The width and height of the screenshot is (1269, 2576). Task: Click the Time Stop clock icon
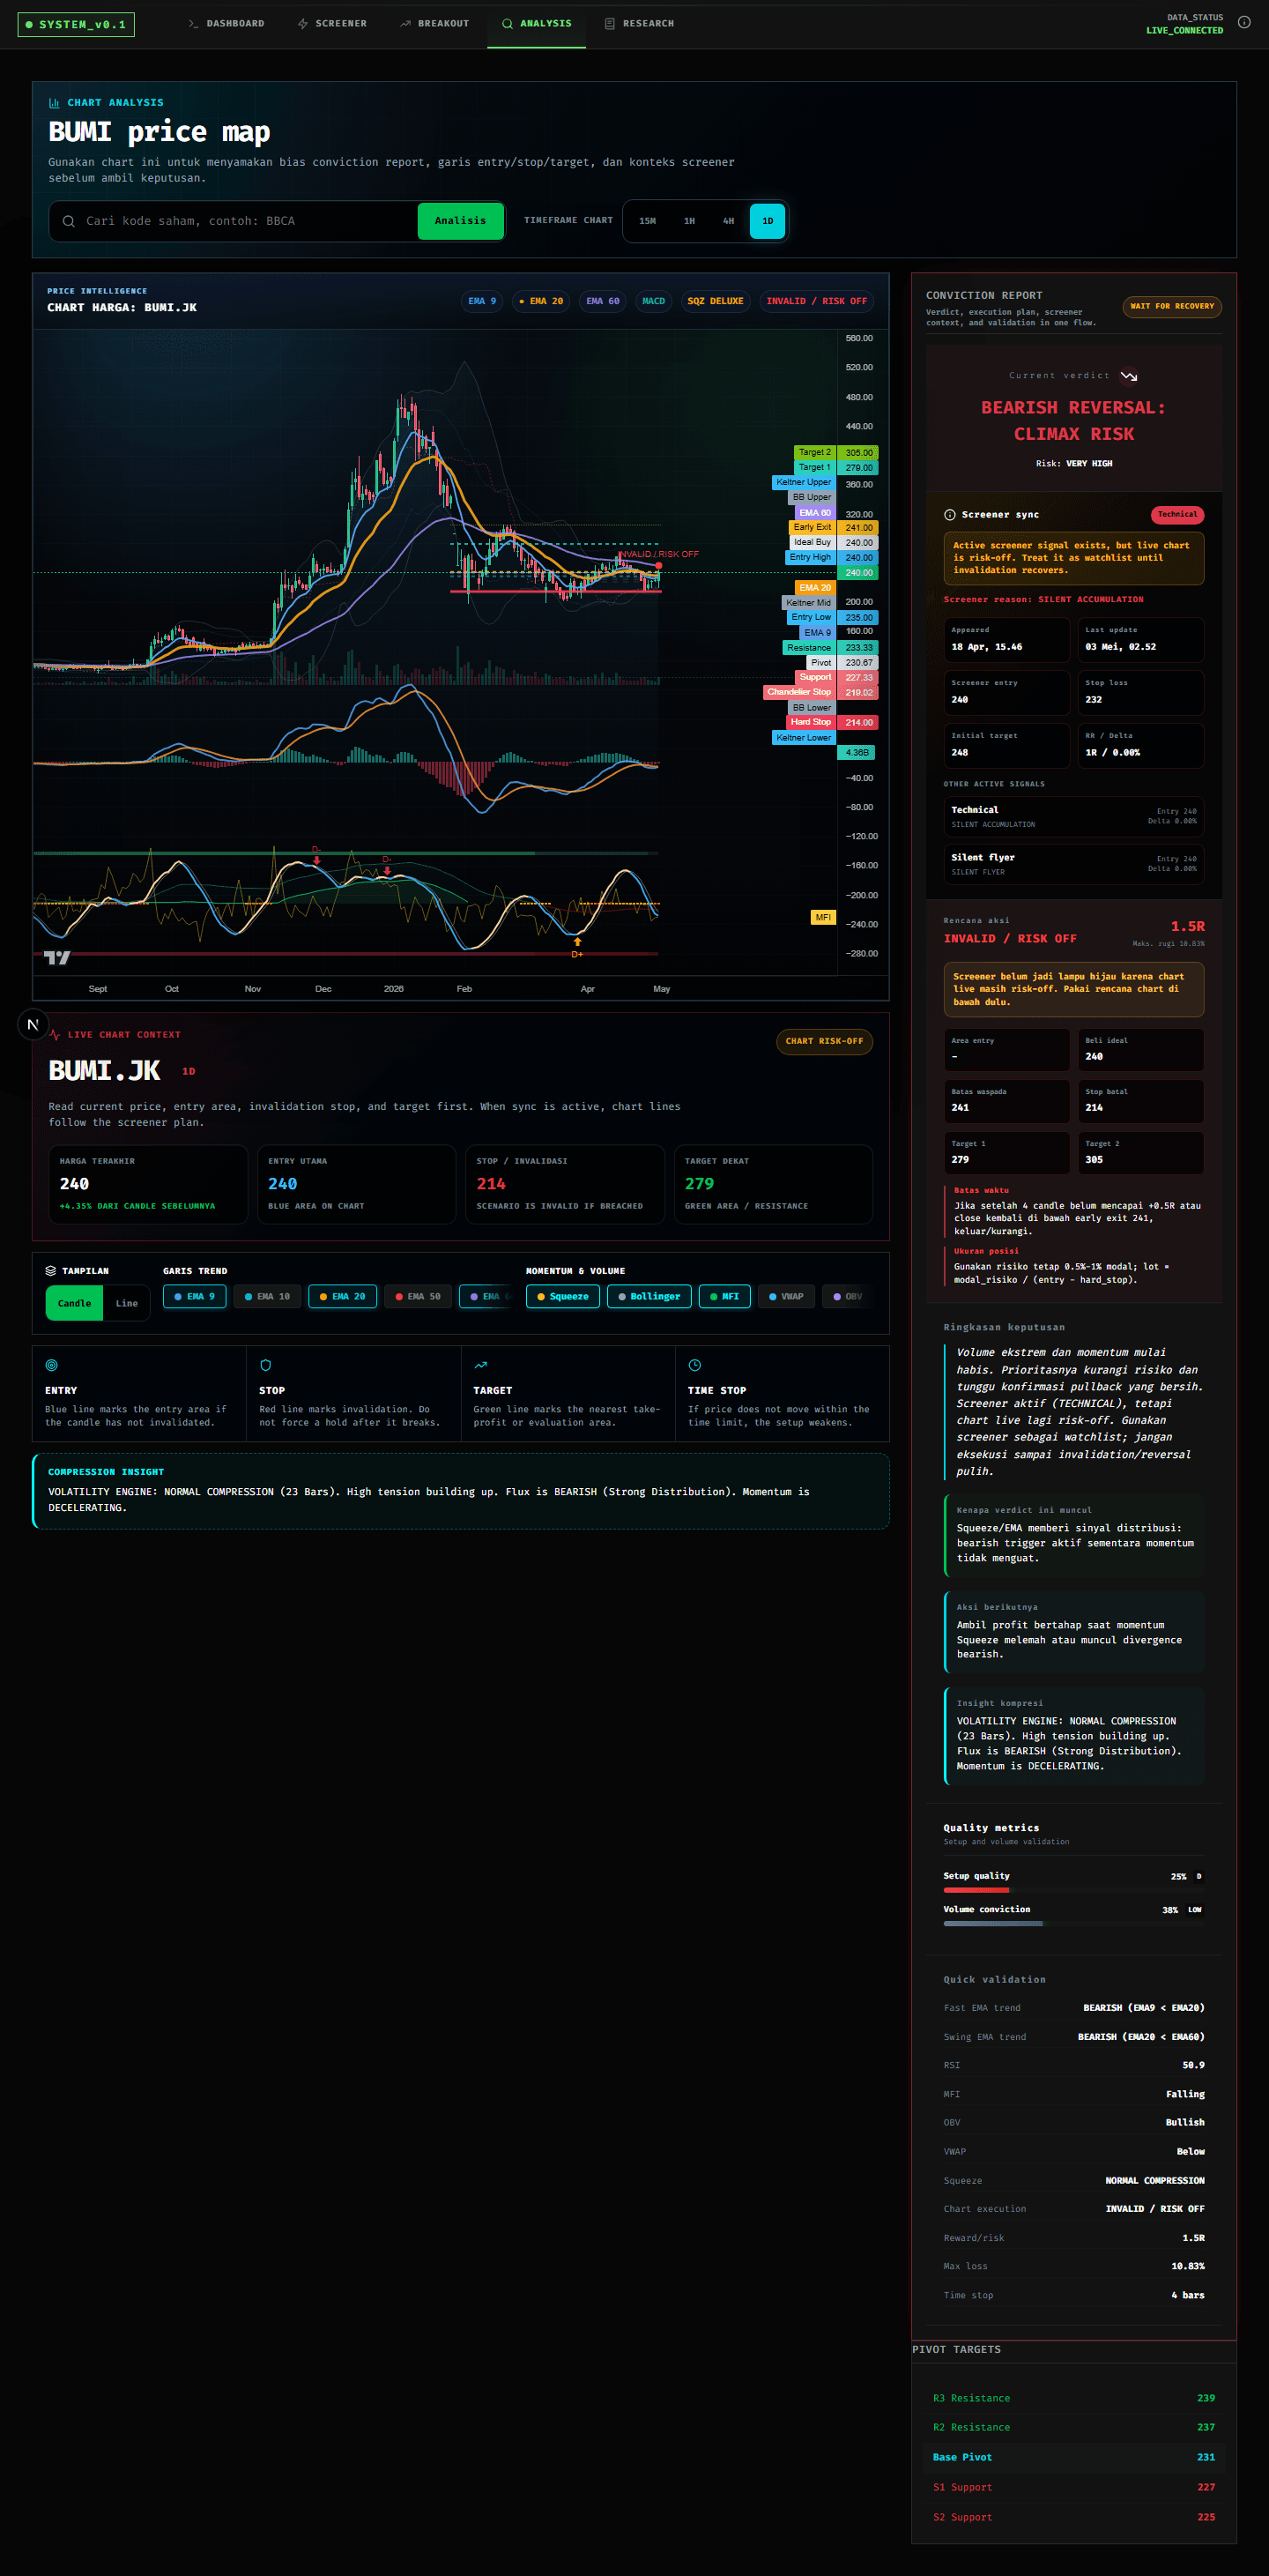coord(695,1365)
